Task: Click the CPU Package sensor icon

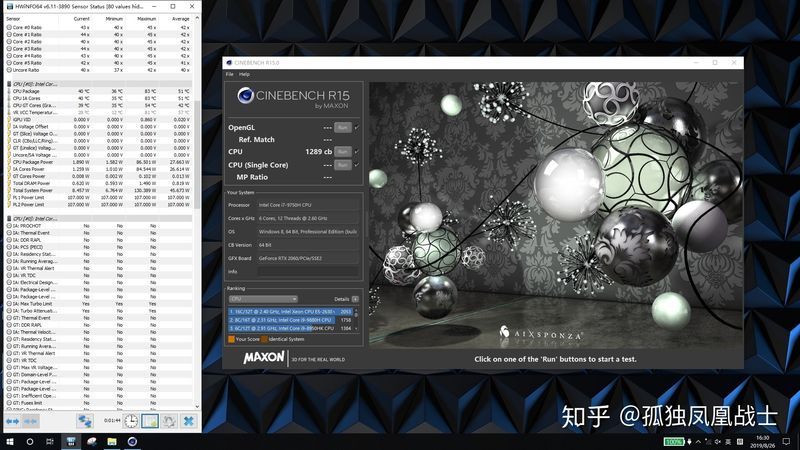Action: click(x=9, y=91)
